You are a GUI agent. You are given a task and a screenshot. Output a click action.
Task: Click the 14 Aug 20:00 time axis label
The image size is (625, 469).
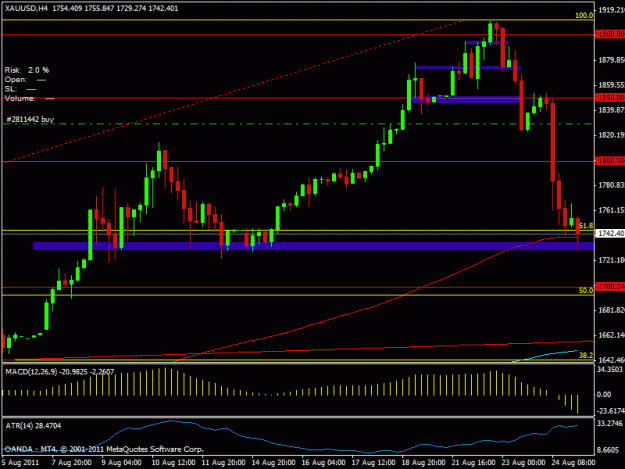click(273, 463)
